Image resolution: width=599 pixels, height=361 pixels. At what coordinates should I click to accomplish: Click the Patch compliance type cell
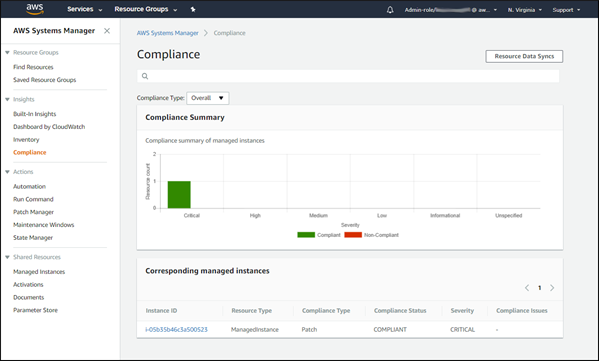click(x=309, y=330)
